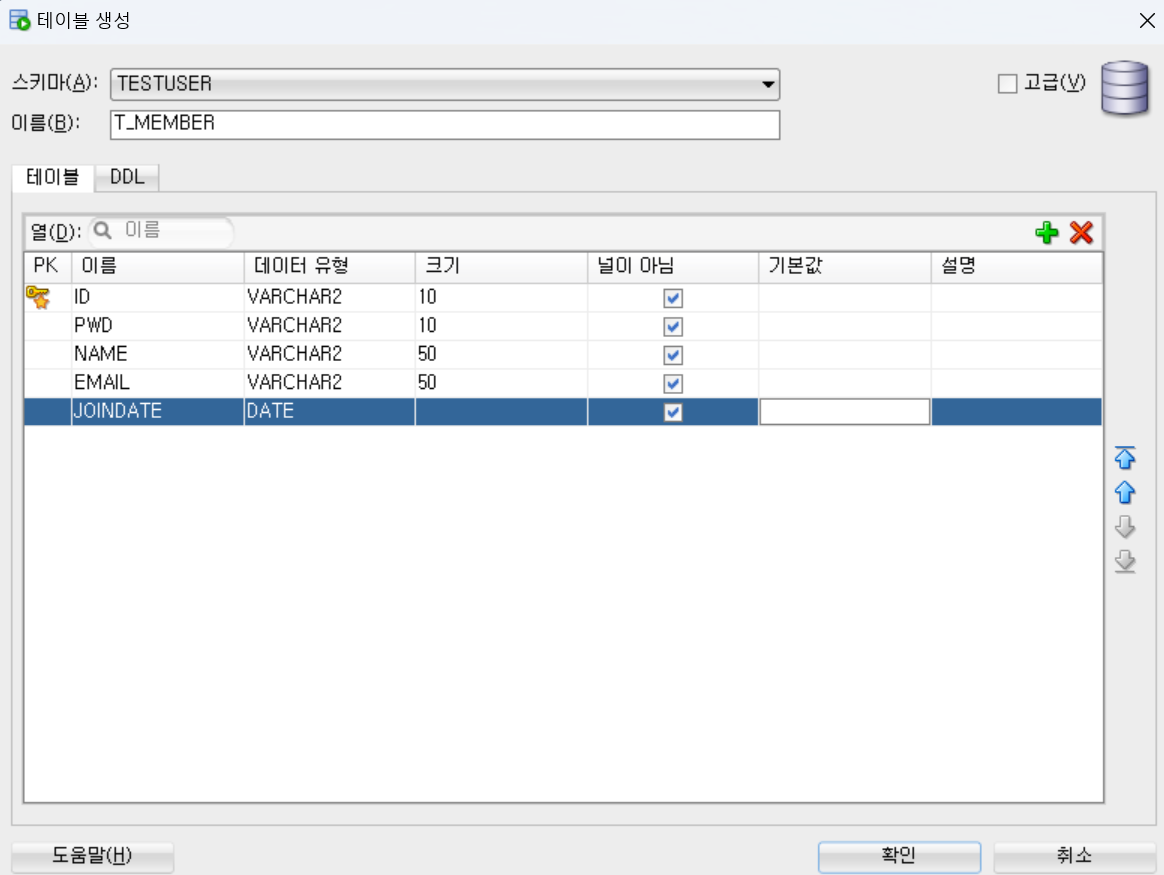Click the 기본값 column header
1164x875 pixels.
click(845, 266)
